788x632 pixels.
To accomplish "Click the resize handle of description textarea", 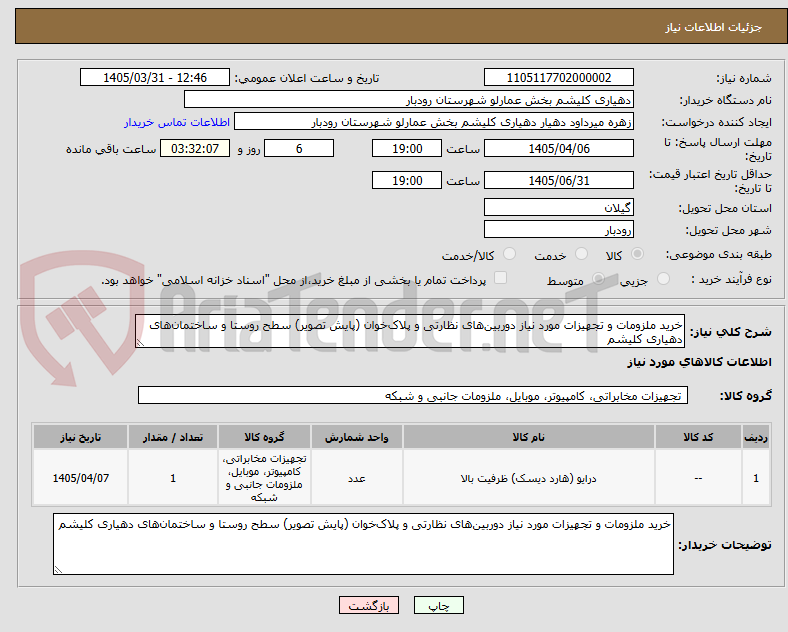I will 140,343.
